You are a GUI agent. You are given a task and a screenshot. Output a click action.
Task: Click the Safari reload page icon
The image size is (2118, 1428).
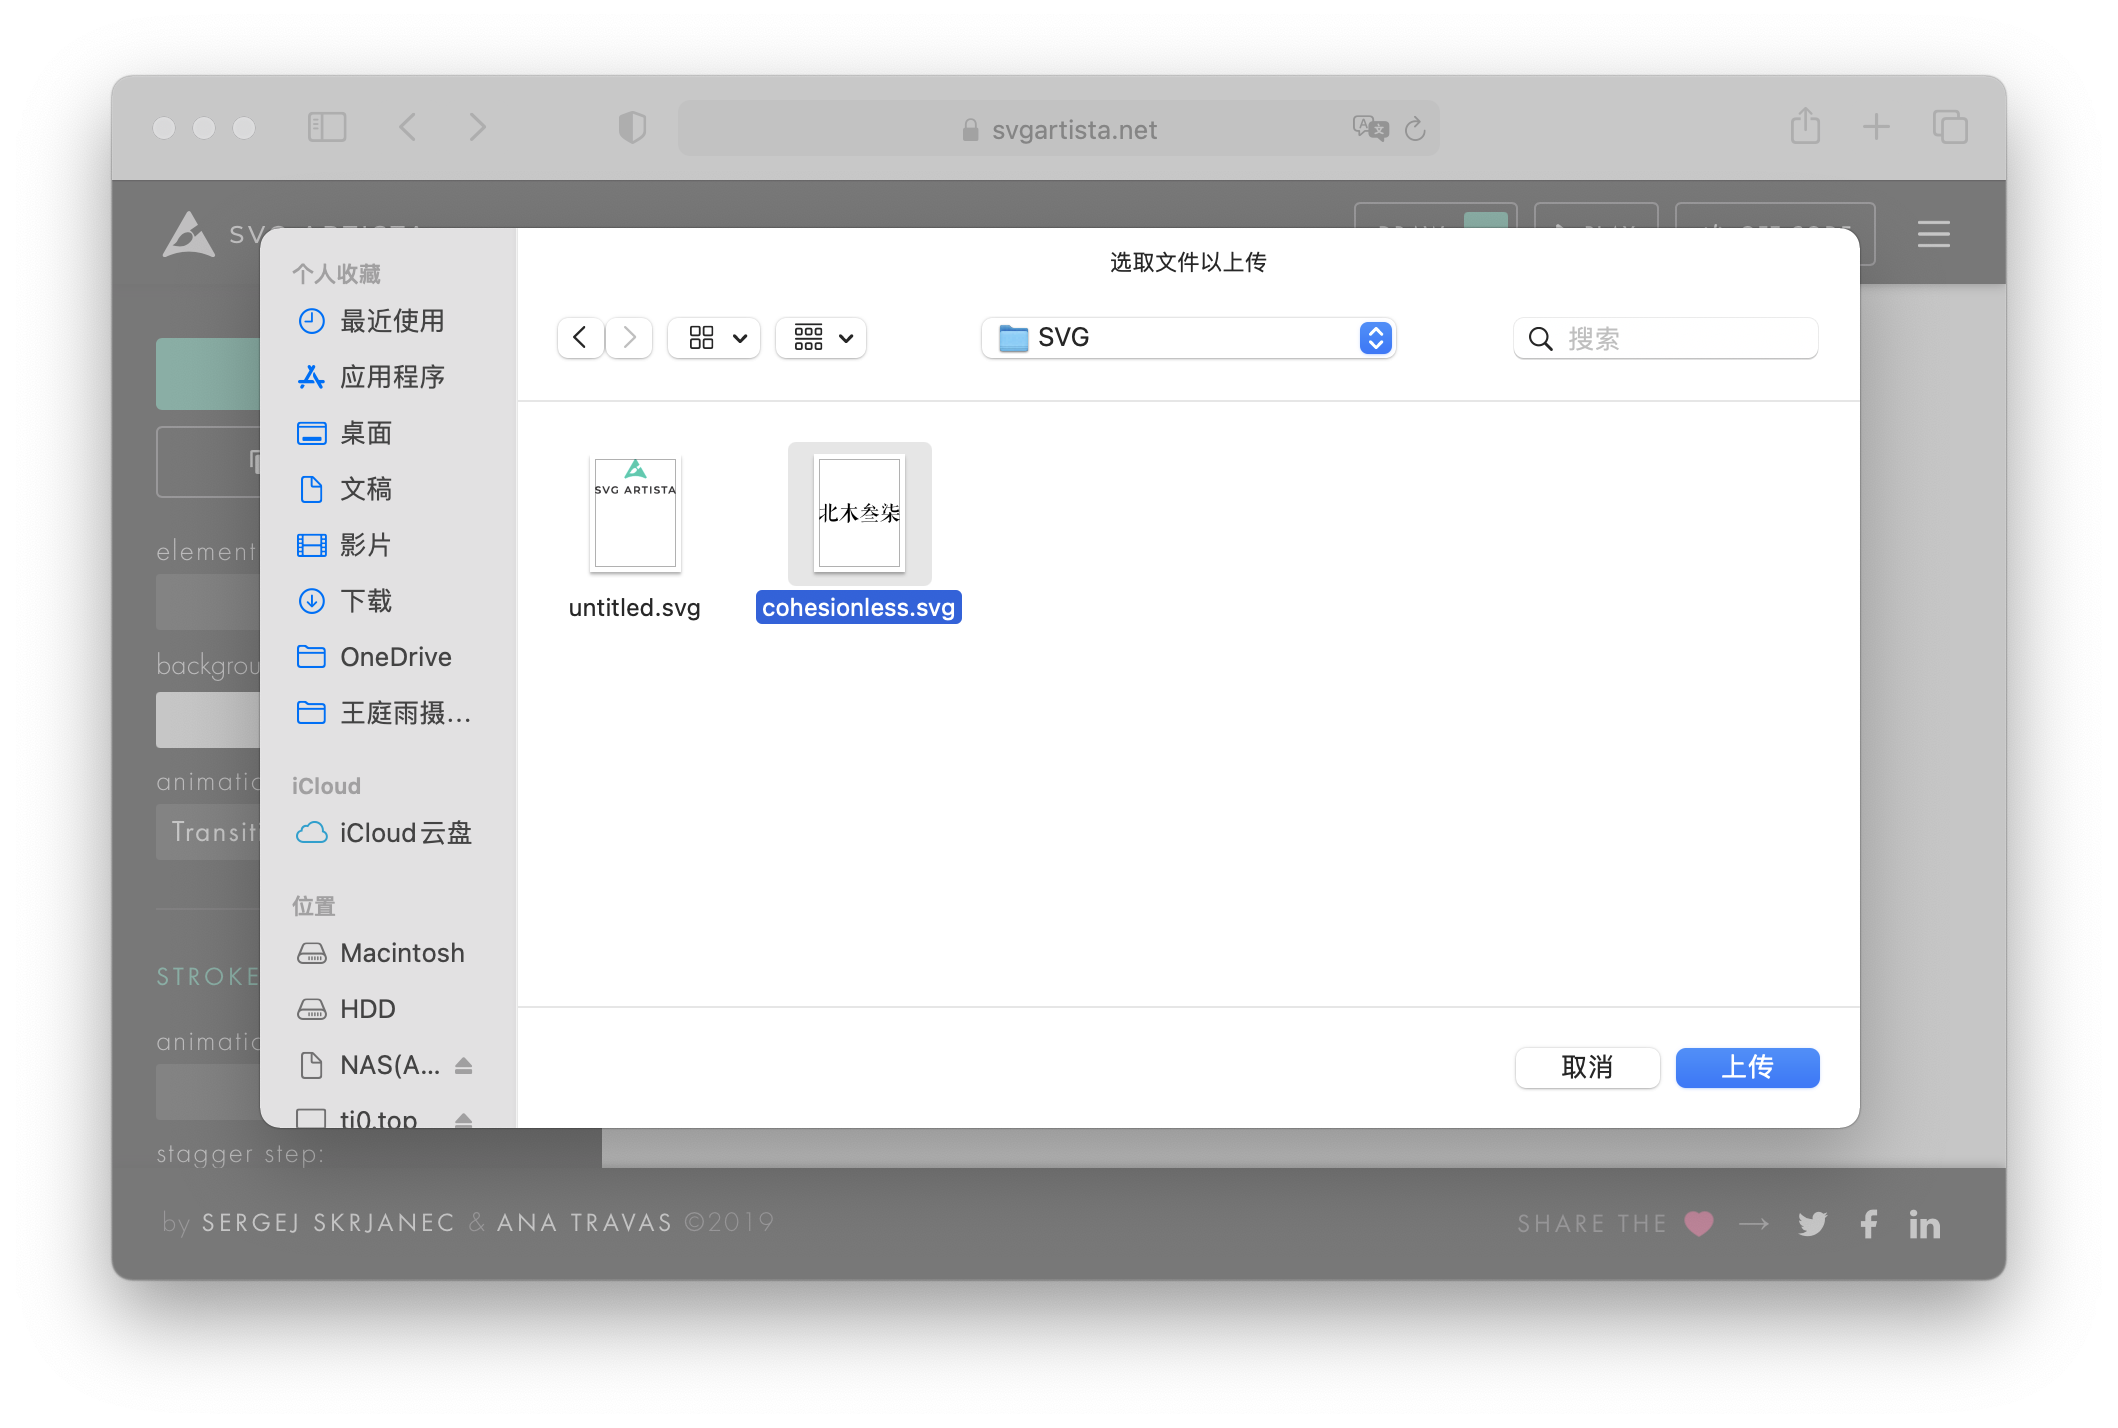(1415, 129)
